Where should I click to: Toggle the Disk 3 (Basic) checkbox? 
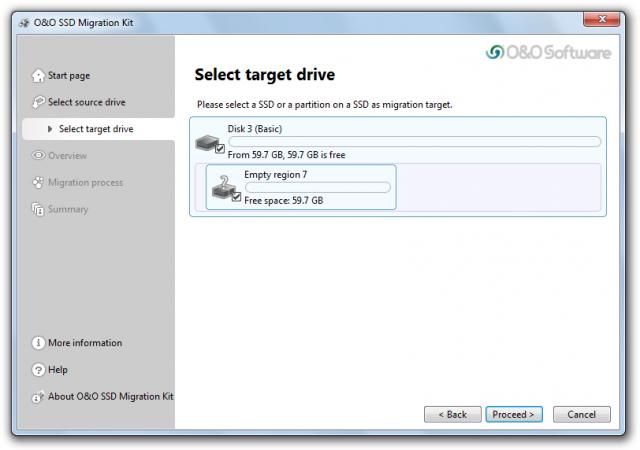(x=220, y=148)
